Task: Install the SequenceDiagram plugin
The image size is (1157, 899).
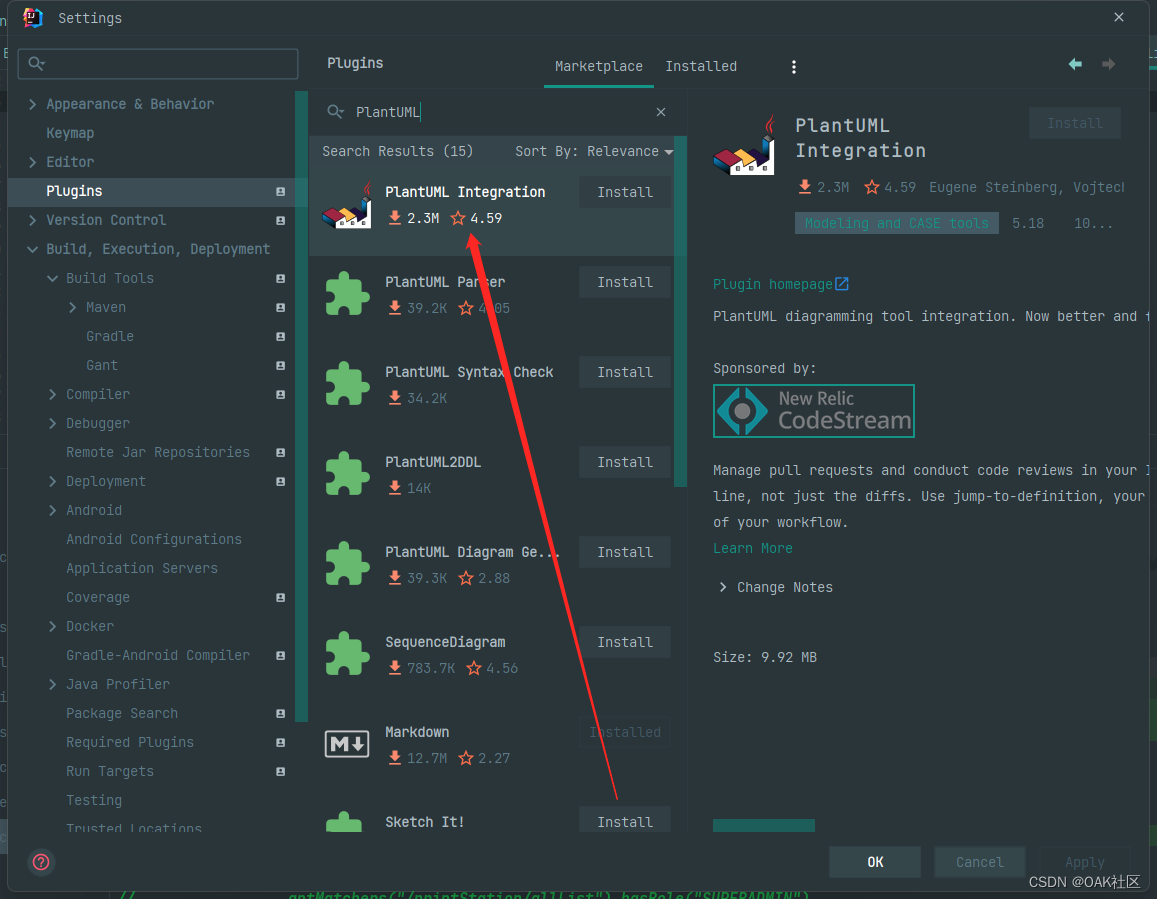Action: point(625,643)
